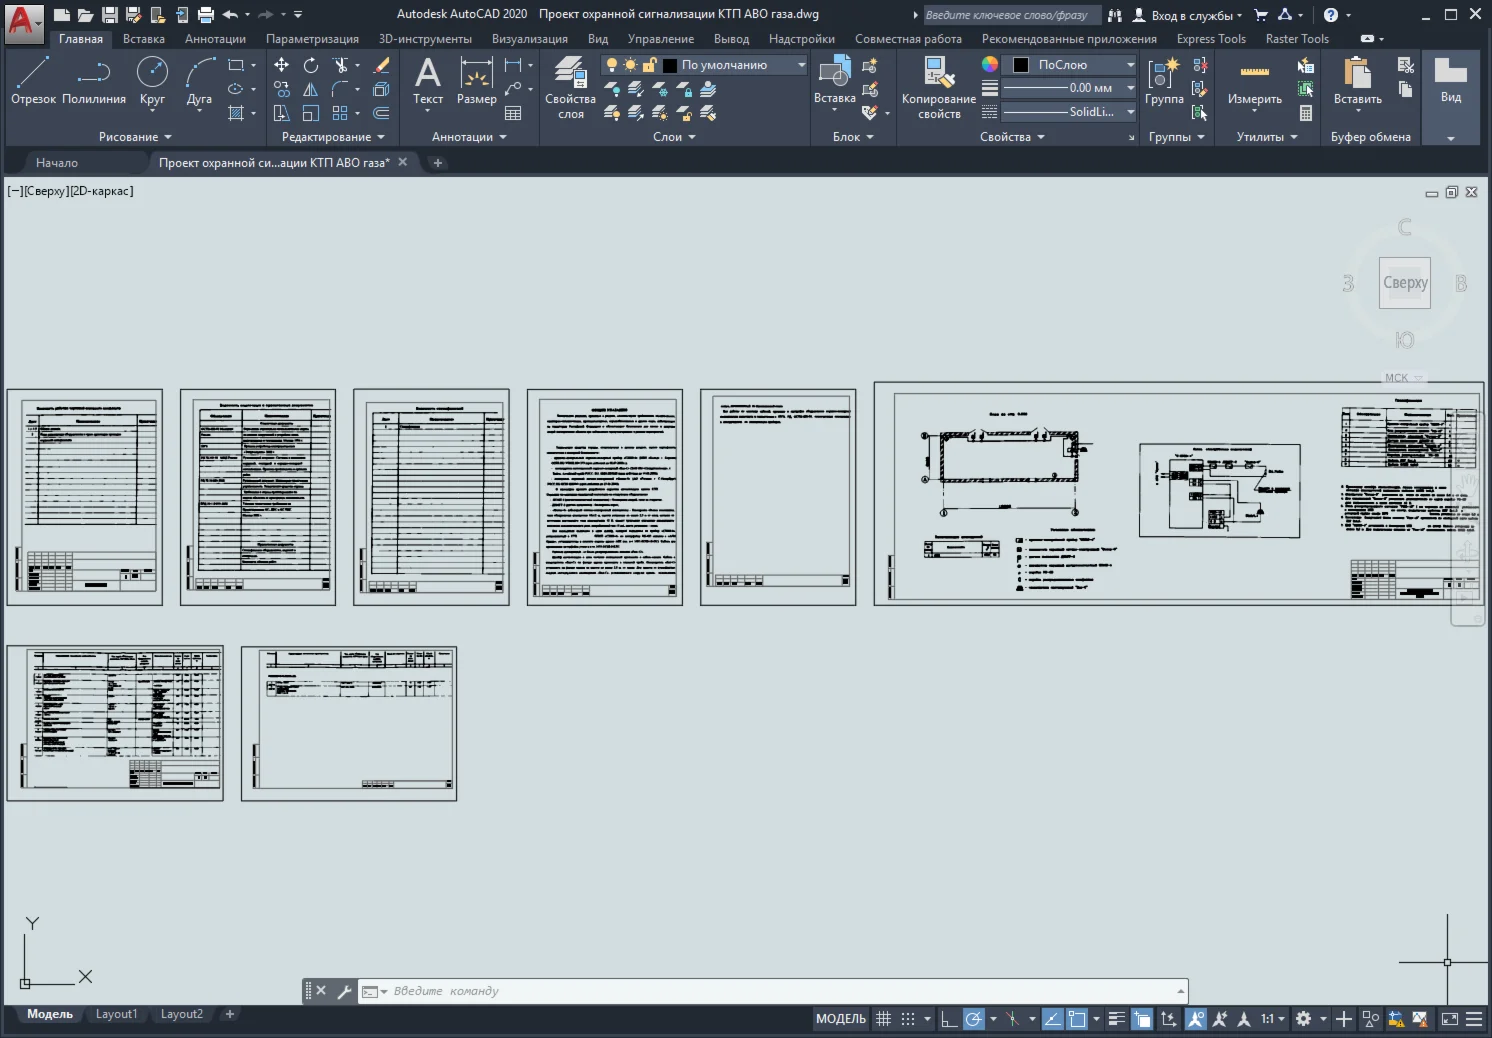Toggle grid display in status bar
1492x1038 pixels.
pyautogui.click(x=884, y=1019)
